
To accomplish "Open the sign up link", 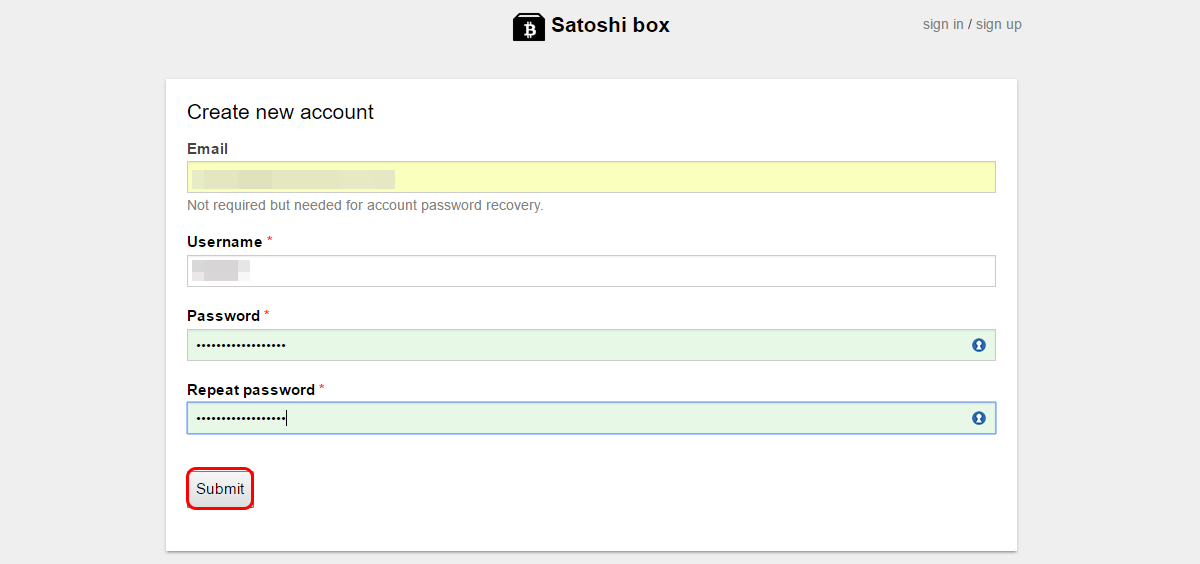I will (x=999, y=24).
